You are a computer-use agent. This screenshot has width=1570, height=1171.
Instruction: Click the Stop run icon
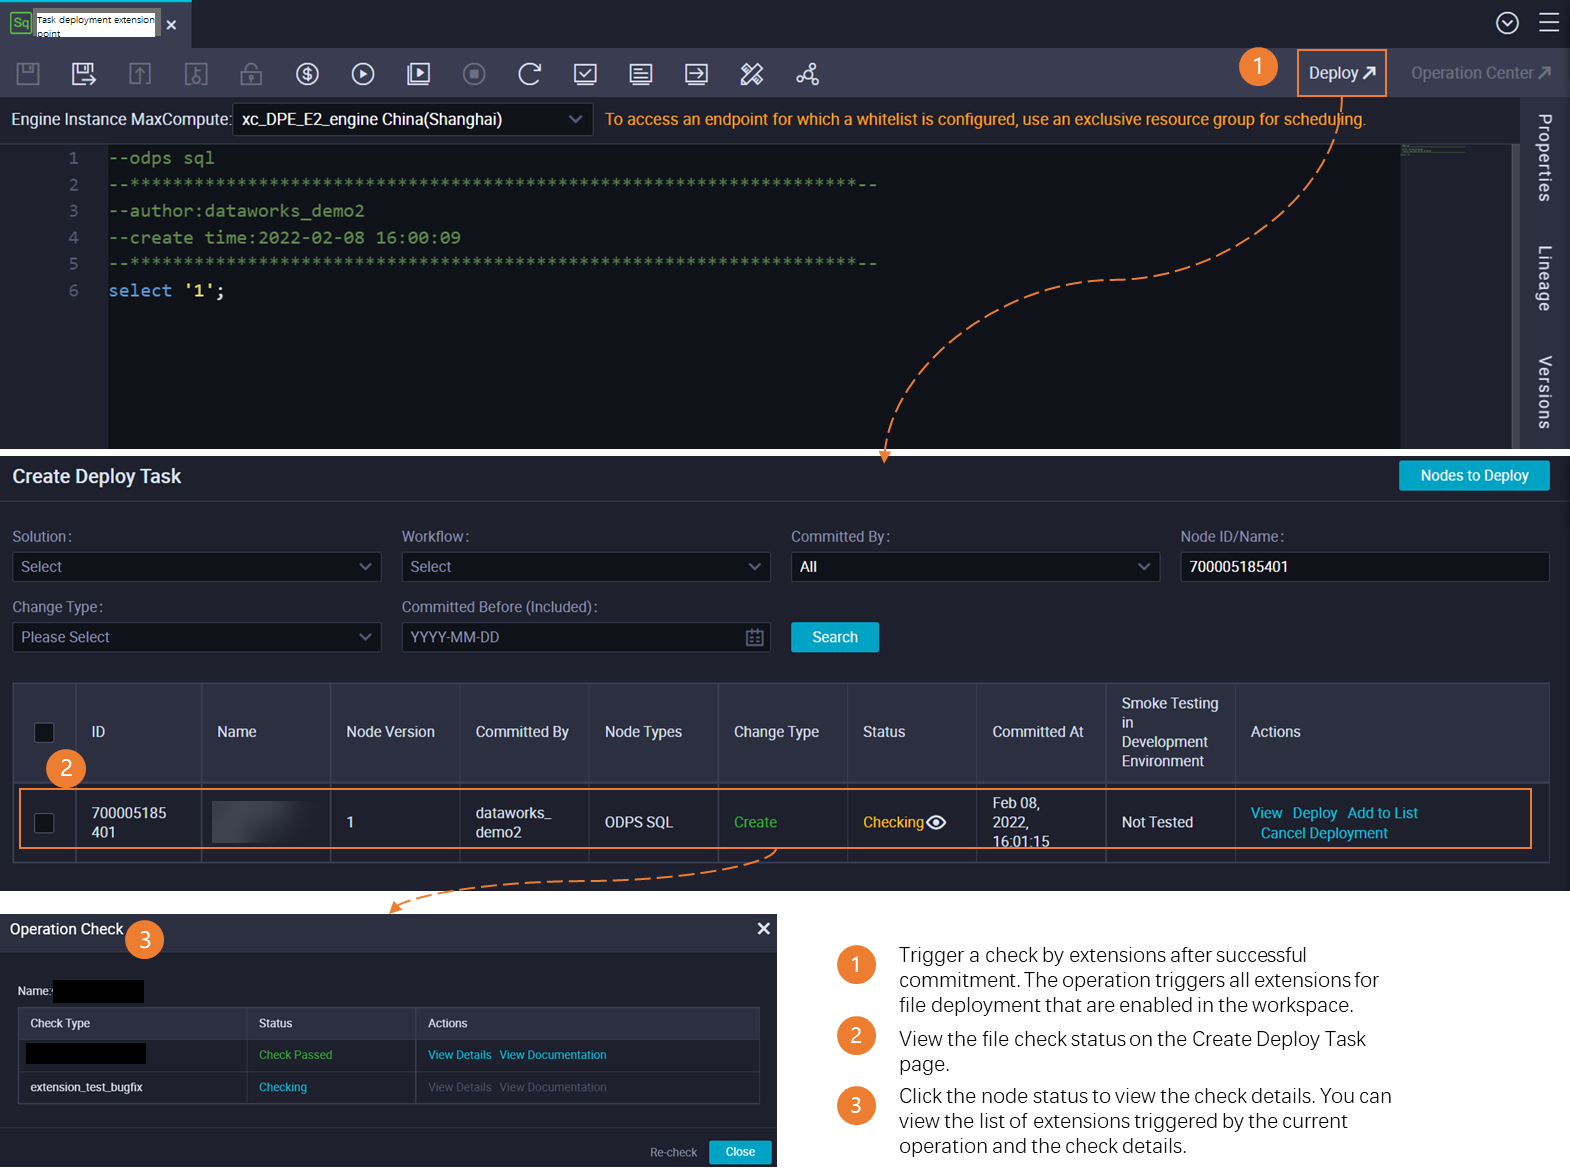(x=474, y=73)
